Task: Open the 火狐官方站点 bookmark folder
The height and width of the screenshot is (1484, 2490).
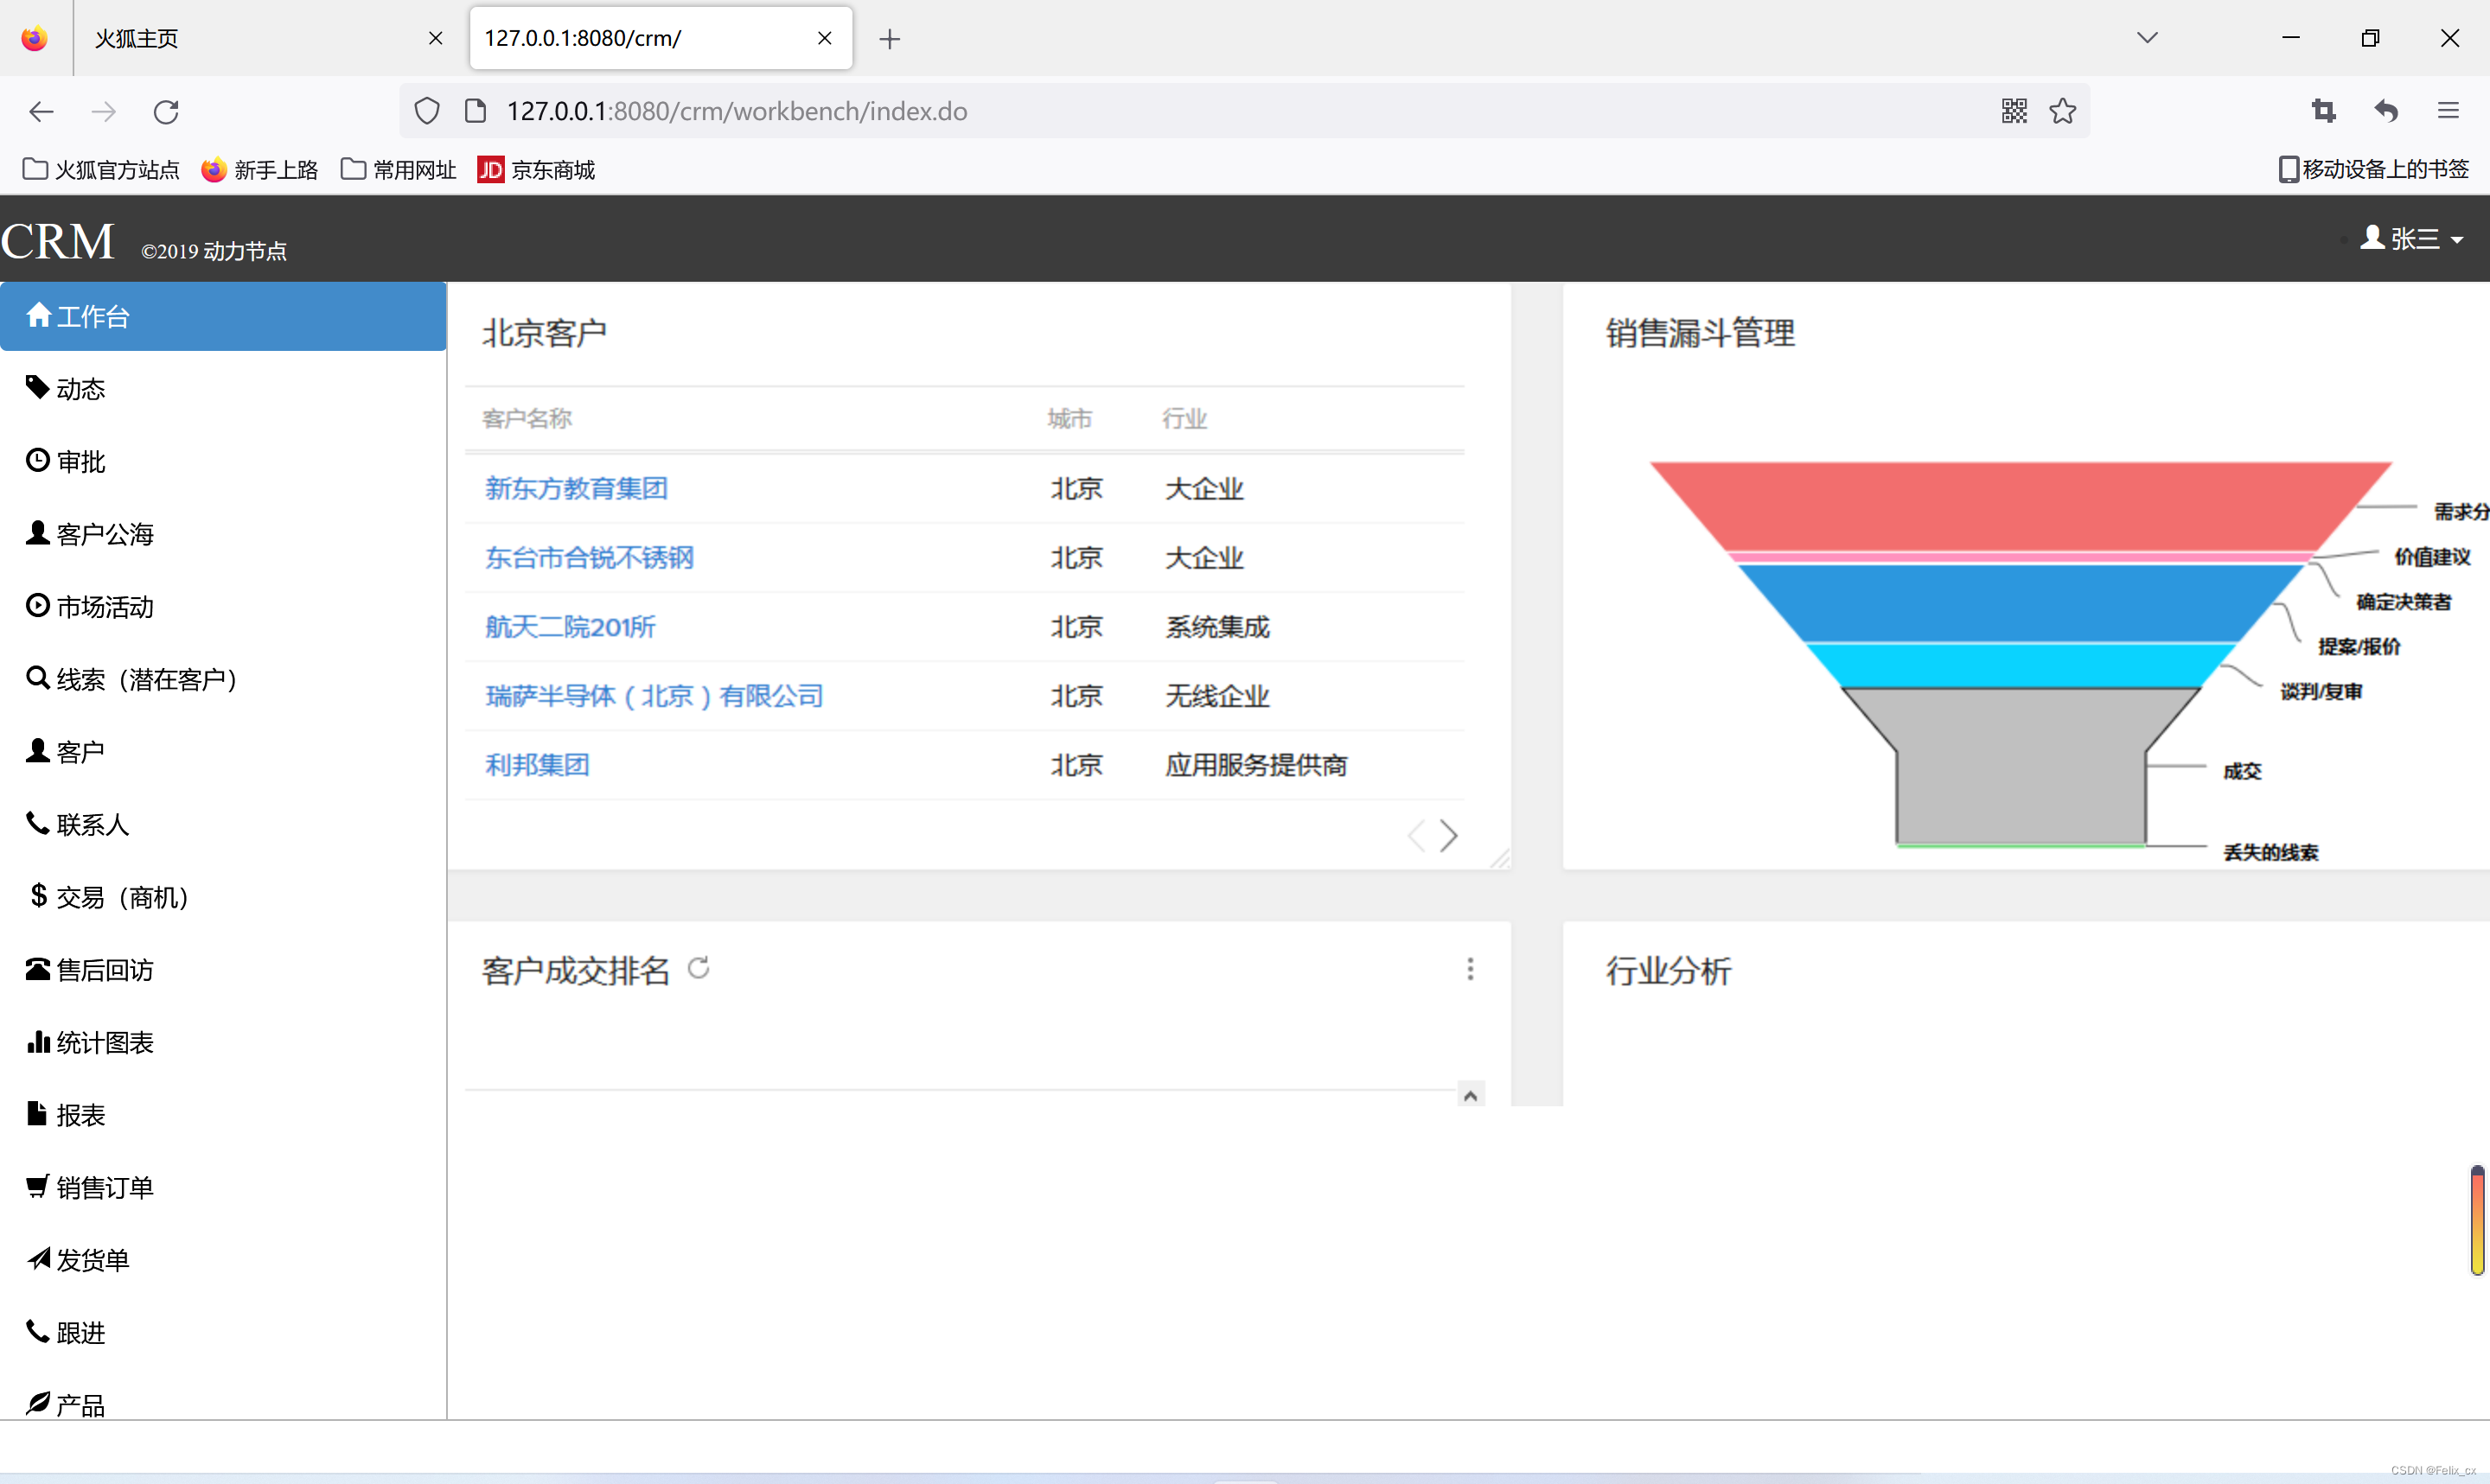Action: (101, 169)
